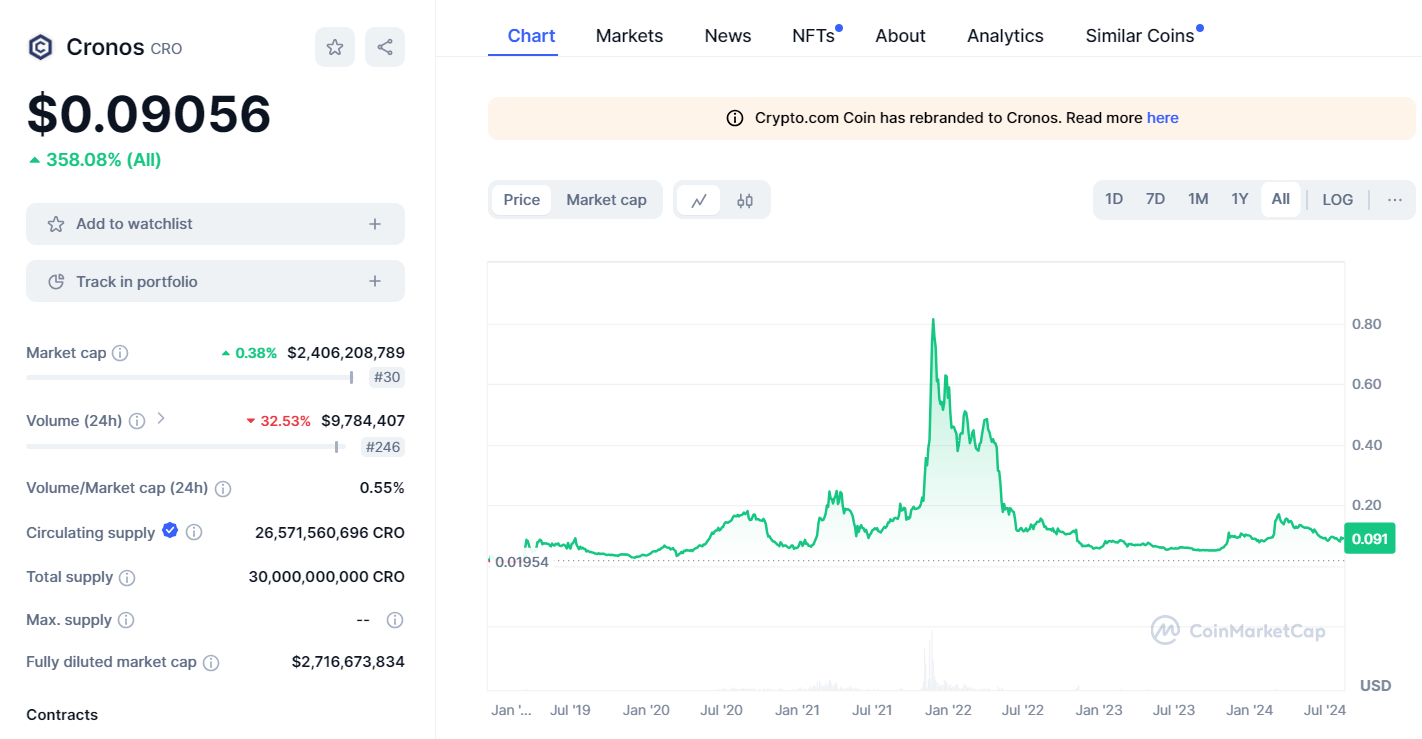
Task: Click the Contracts section heading
Action: [x=62, y=715]
